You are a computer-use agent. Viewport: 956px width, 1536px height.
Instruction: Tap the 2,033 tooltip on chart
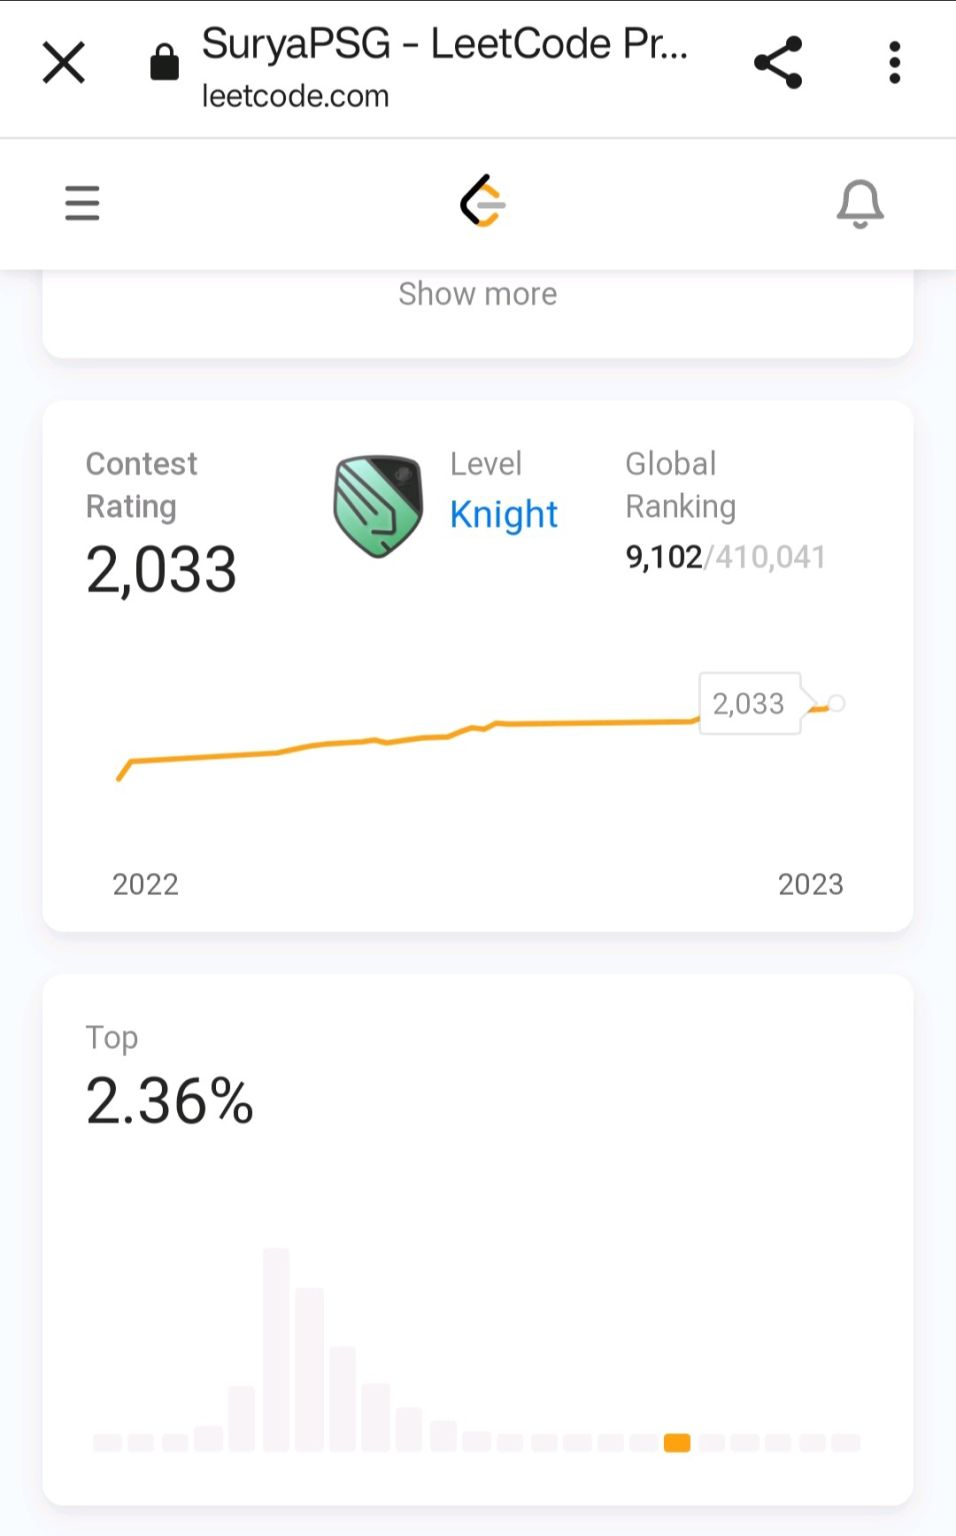(749, 704)
